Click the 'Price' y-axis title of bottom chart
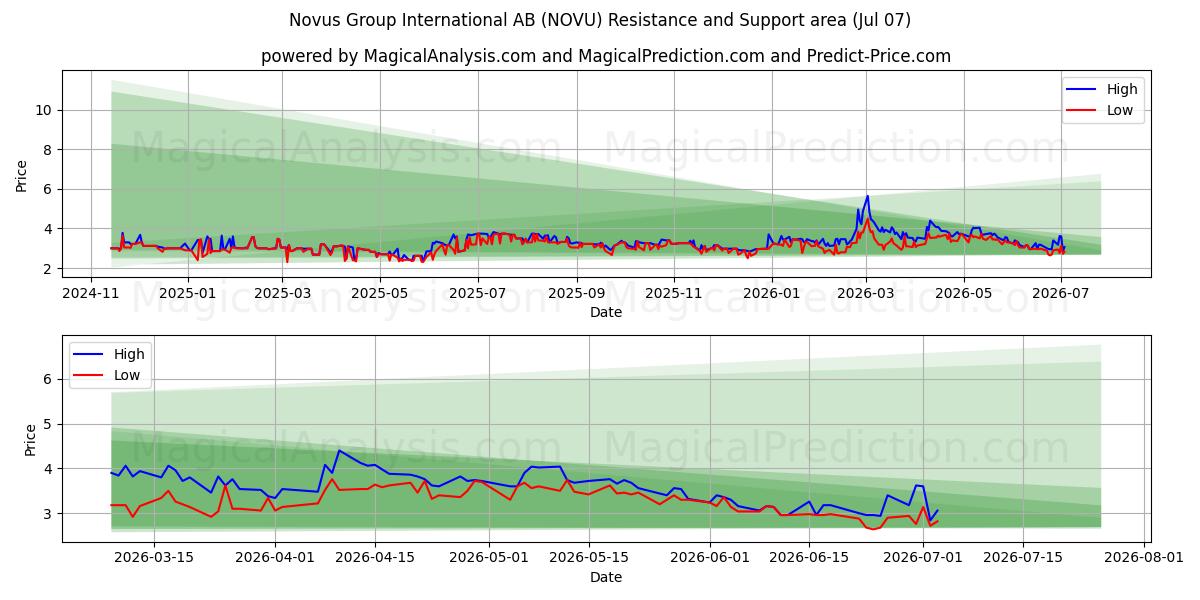1200x600 pixels. [29, 440]
